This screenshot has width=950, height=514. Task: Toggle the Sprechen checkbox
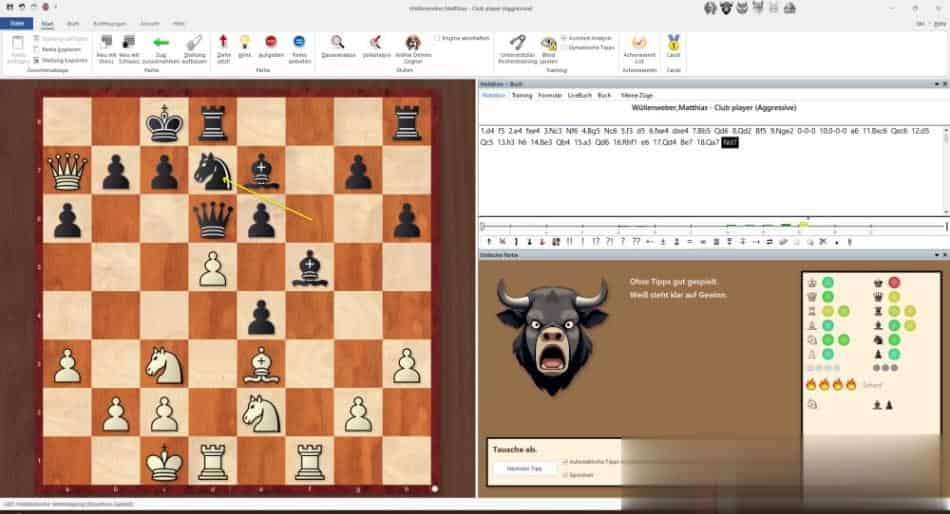coord(565,475)
